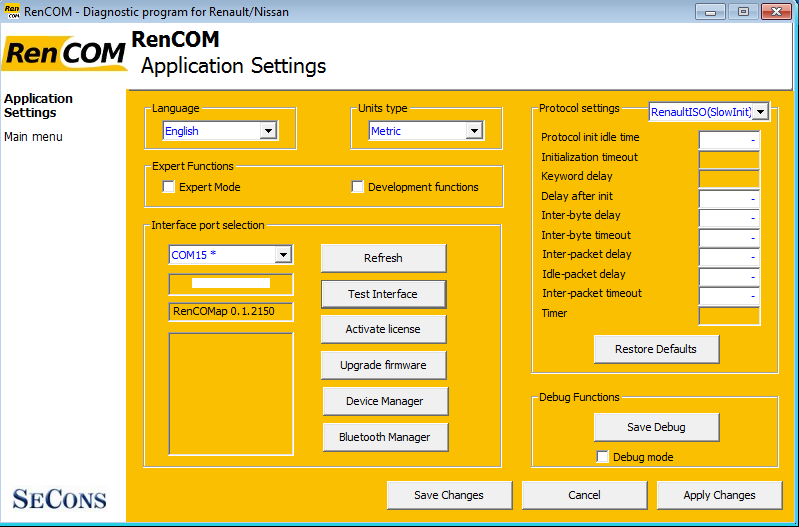Screen dimensions: 799x527
Task: Open Device Manager
Action: pos(385,401)
